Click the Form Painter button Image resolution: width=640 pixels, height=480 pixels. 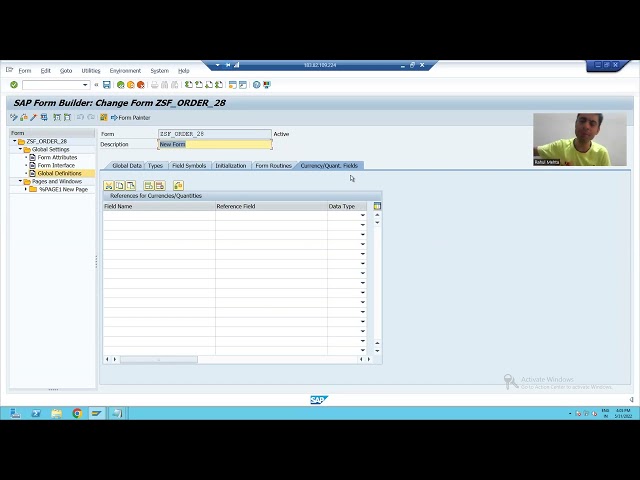131,118
